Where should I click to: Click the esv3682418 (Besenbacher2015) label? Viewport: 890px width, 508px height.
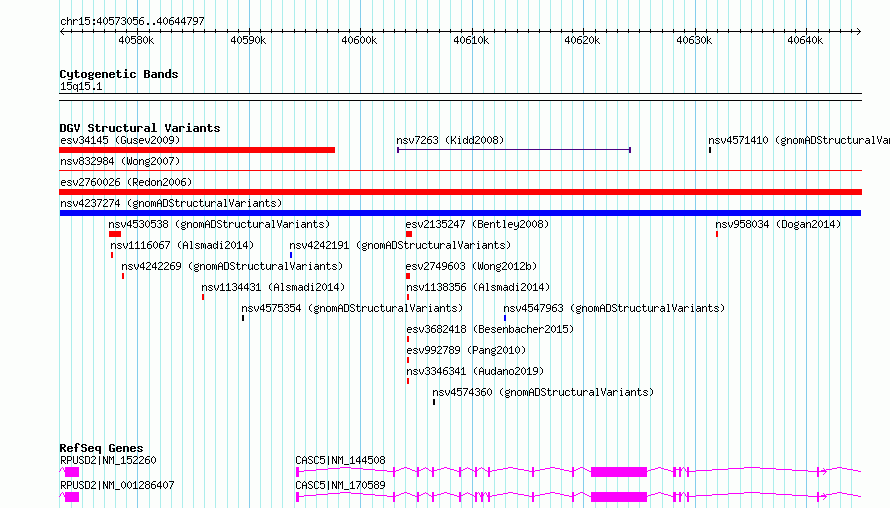pyautogui.click(x=490, y=329)
